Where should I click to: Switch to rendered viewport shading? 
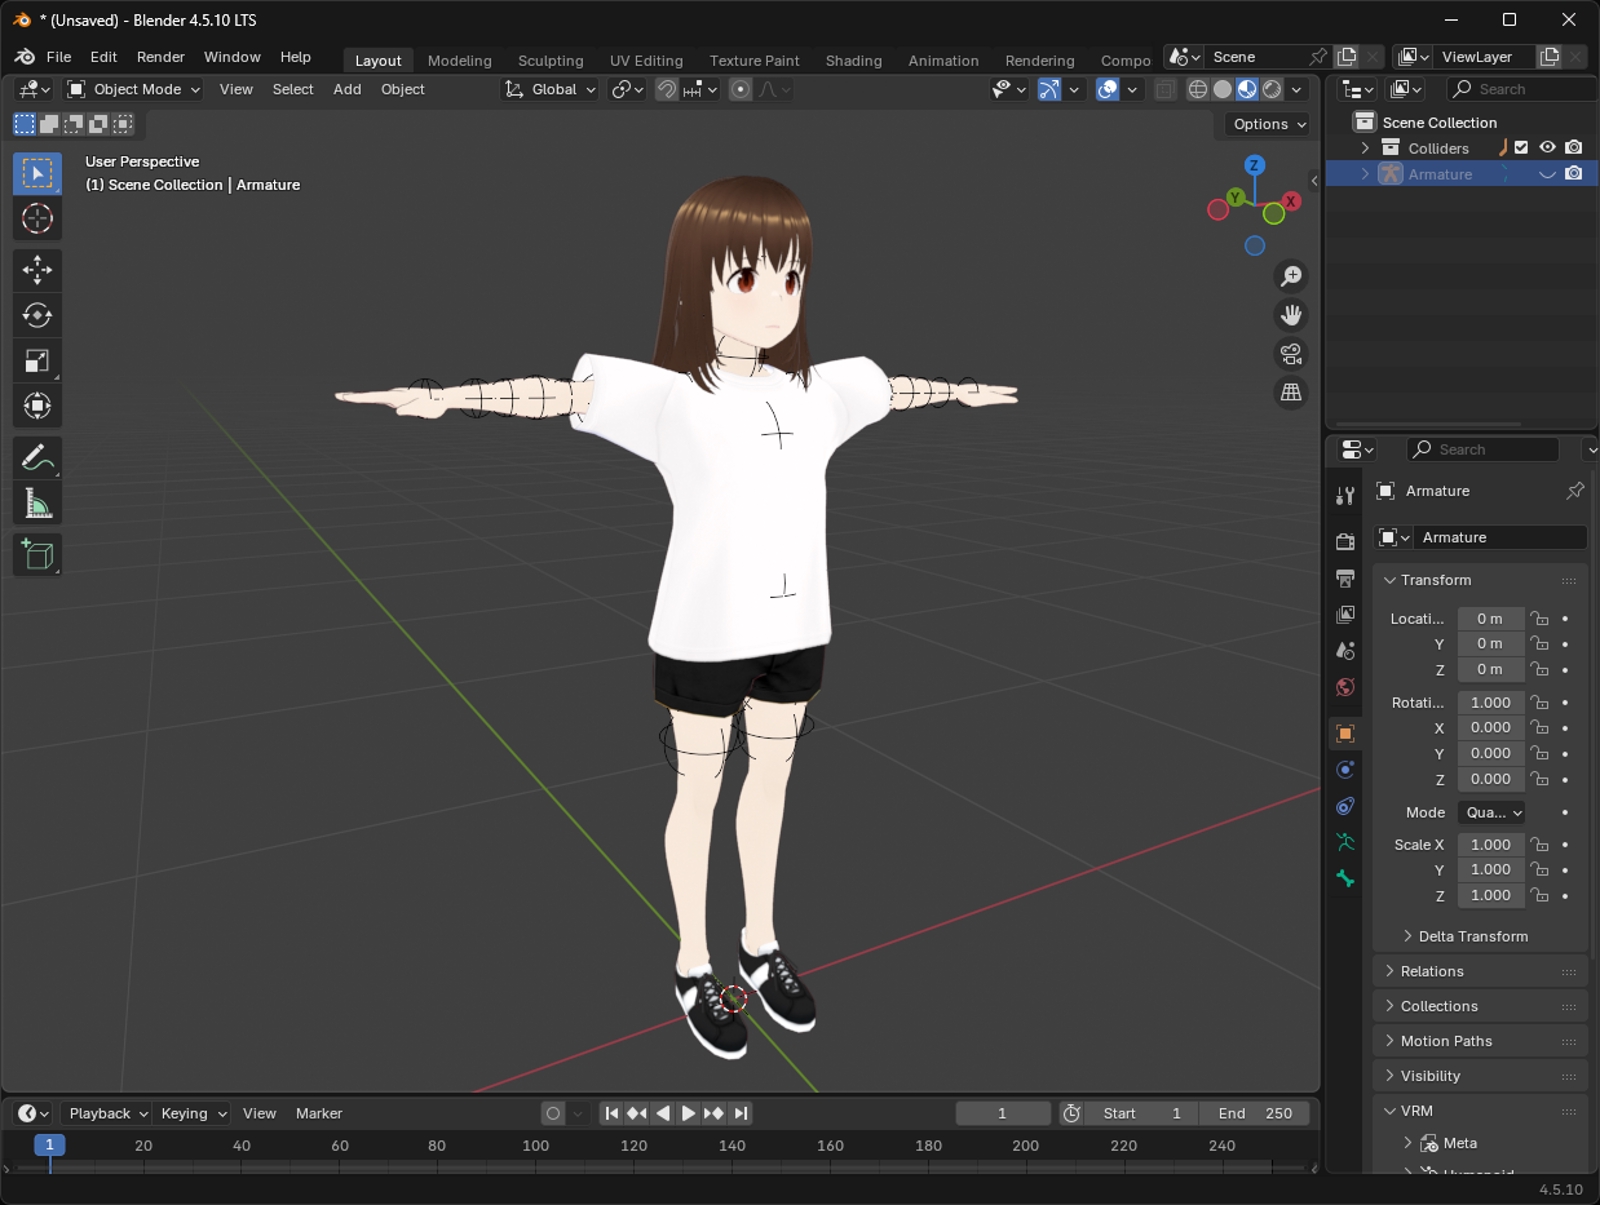[x=1272, y=90]
